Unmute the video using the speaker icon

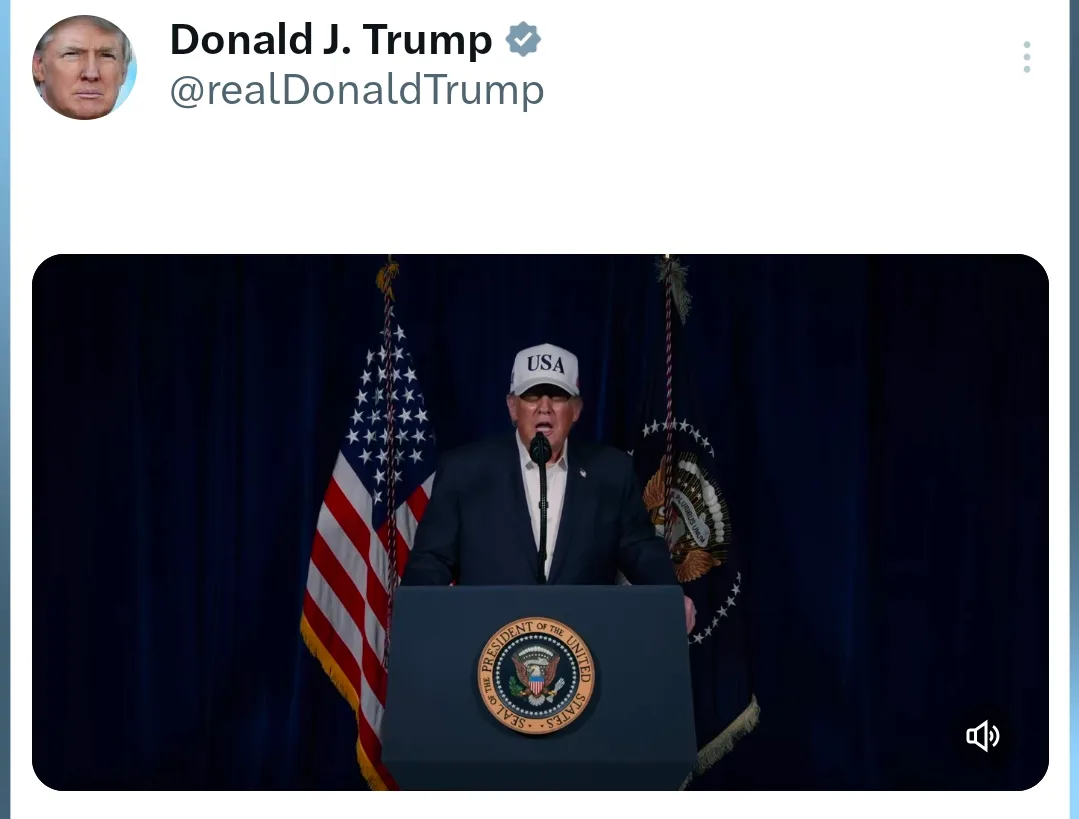pos(983,736)
